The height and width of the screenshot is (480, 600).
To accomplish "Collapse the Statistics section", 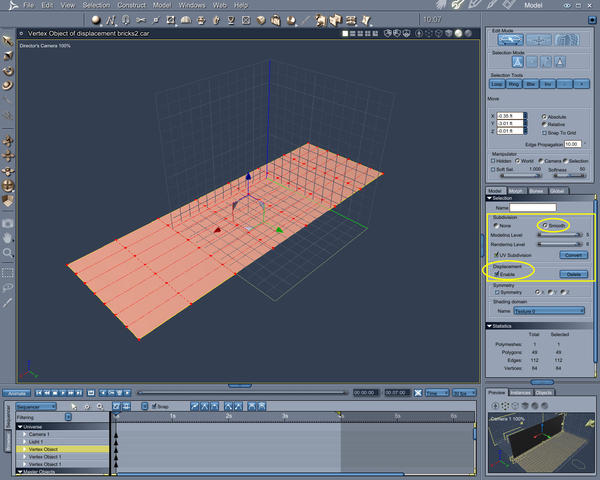I will click(x=489, y=326).
